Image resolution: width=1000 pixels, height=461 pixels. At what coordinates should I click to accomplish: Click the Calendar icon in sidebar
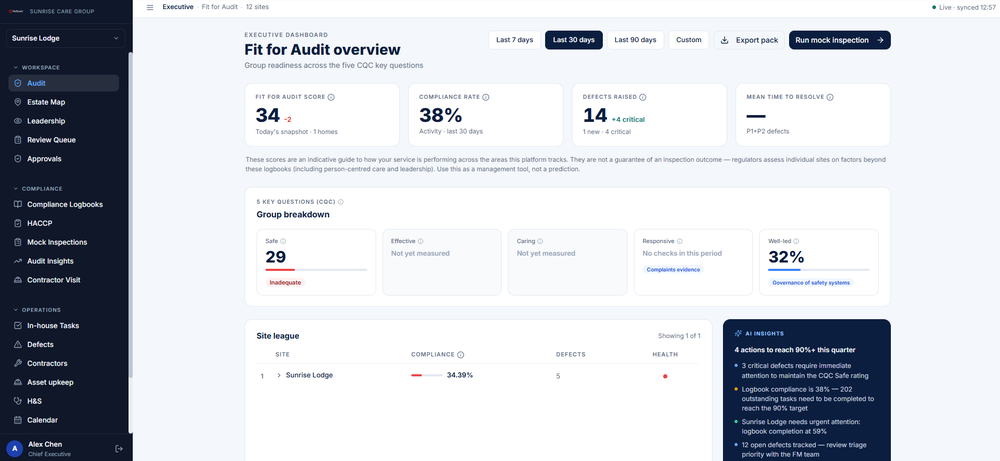18,420
